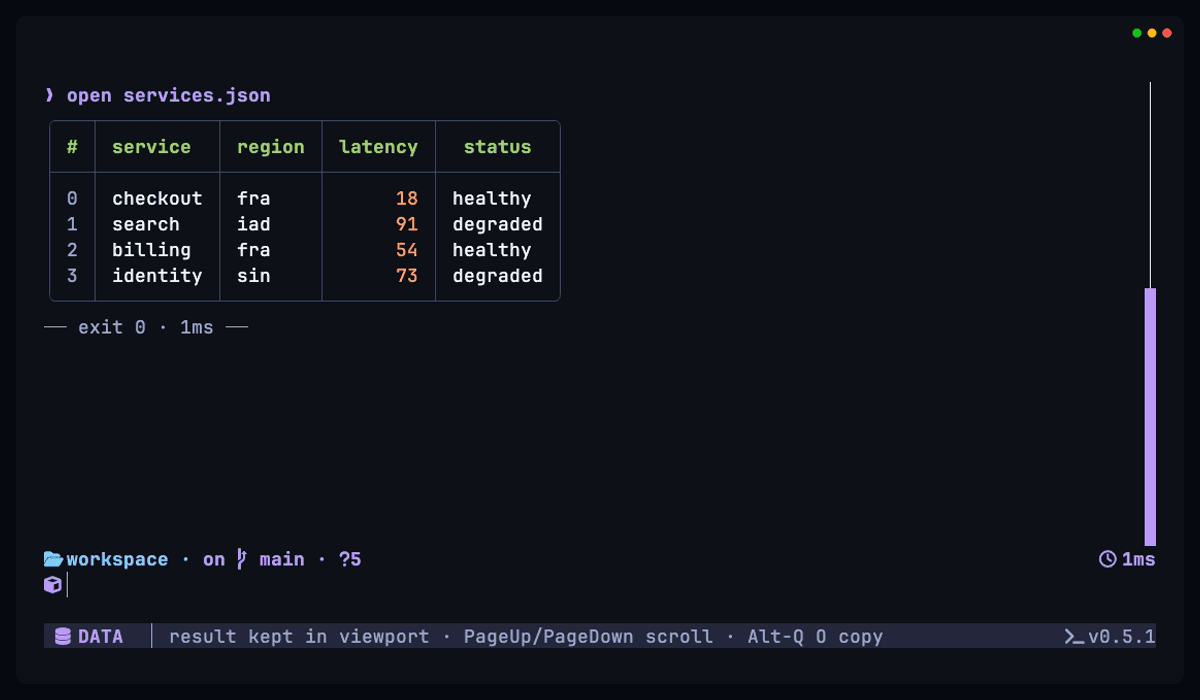Click the git branch icon before main
Image resolution: width=1200 pixels, height=700 pixels.
pyautogui.click(x=241, y=559)
